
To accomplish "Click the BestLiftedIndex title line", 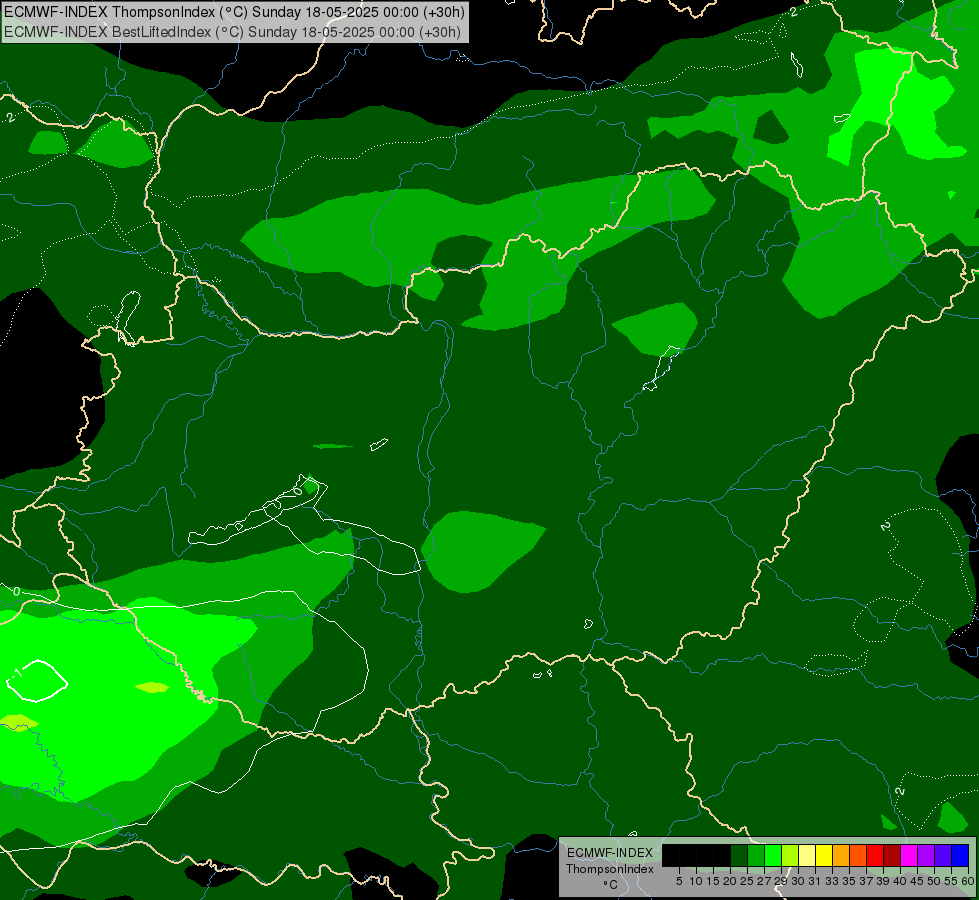I will point(232,31).
